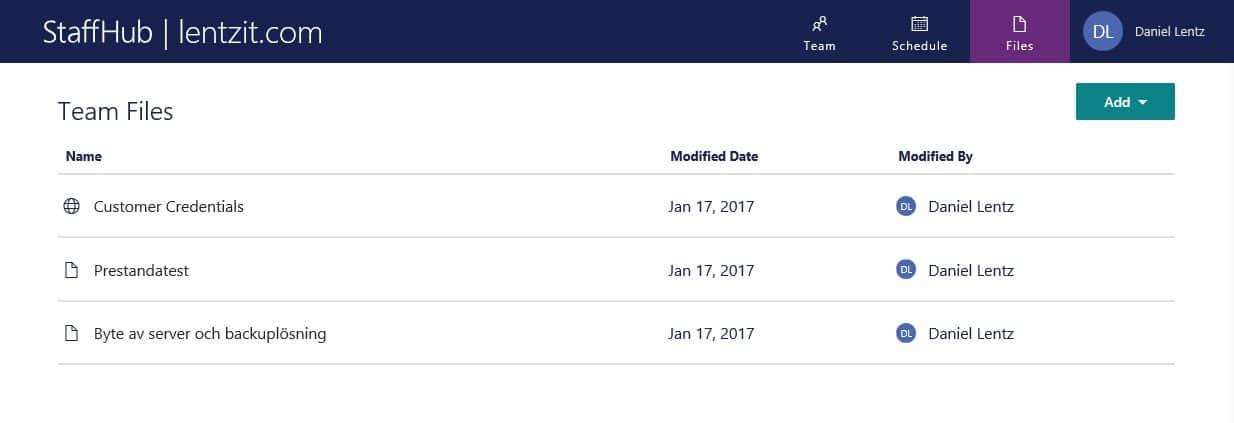
Task: Click DL avatar in Customer Credentials row
Action: coord(906,207)
